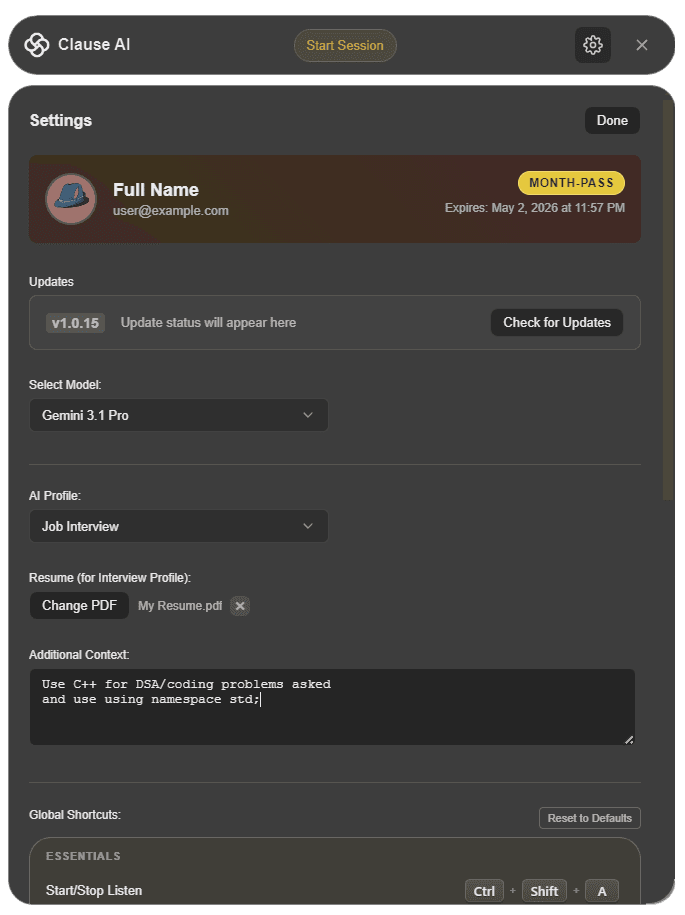Click the A key badge in Essentials
Viewport: 685px width, 915px height.
pos(601,890)
